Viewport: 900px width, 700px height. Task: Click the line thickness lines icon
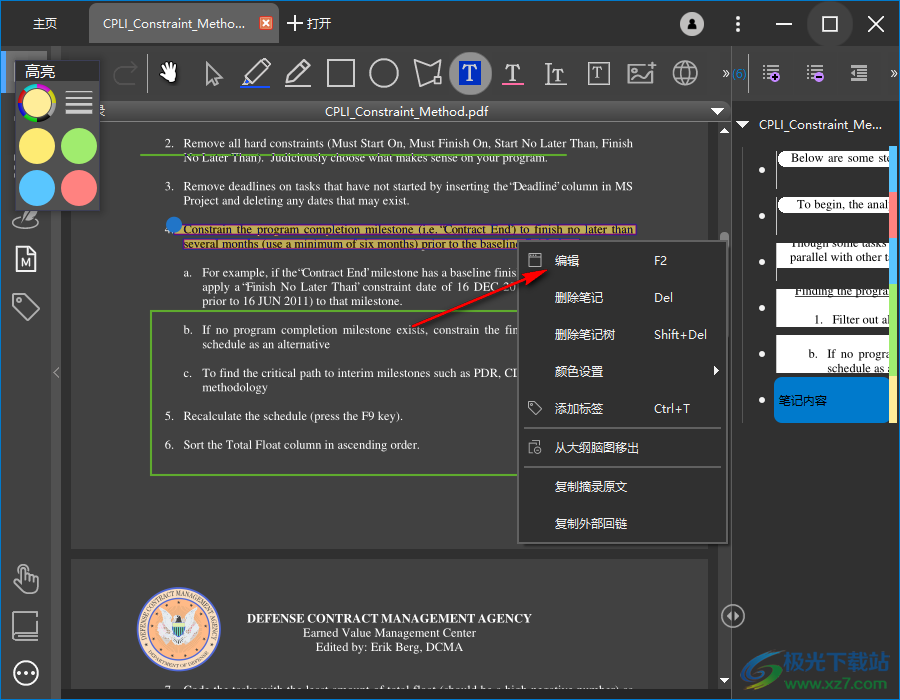coord(79,103)
